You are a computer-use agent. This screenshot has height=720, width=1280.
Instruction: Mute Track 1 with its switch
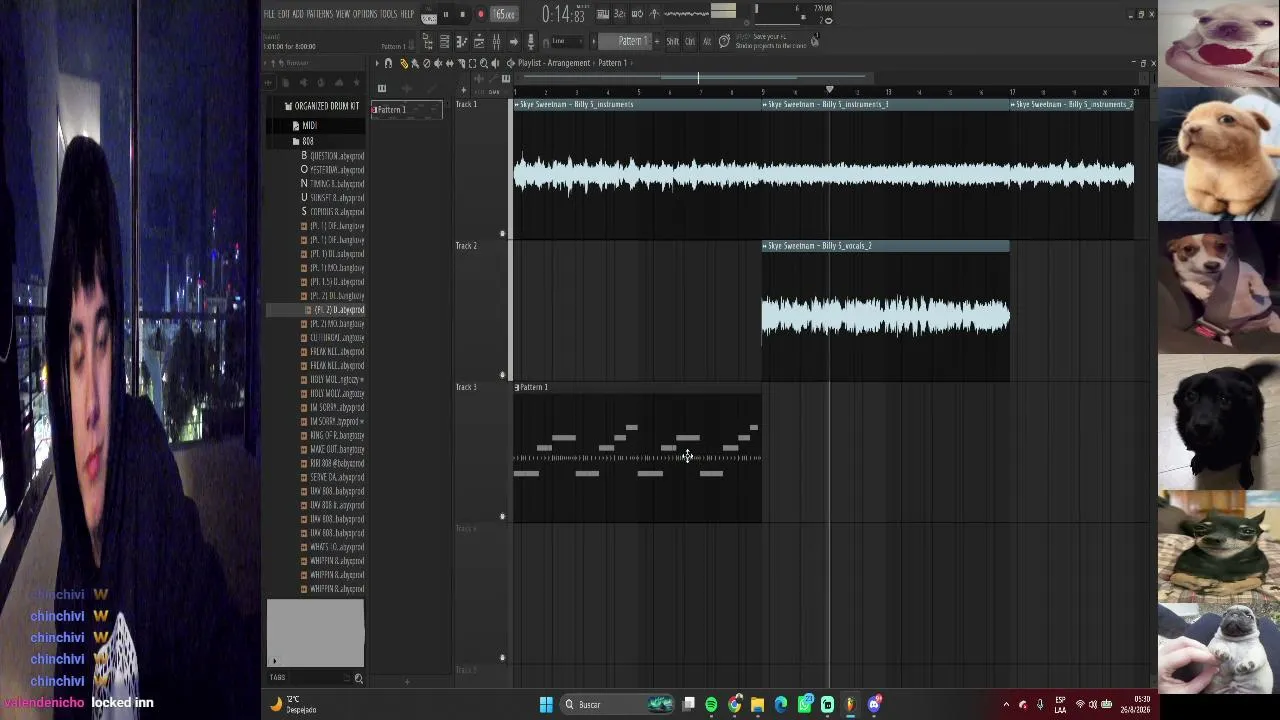click(502, 234)
